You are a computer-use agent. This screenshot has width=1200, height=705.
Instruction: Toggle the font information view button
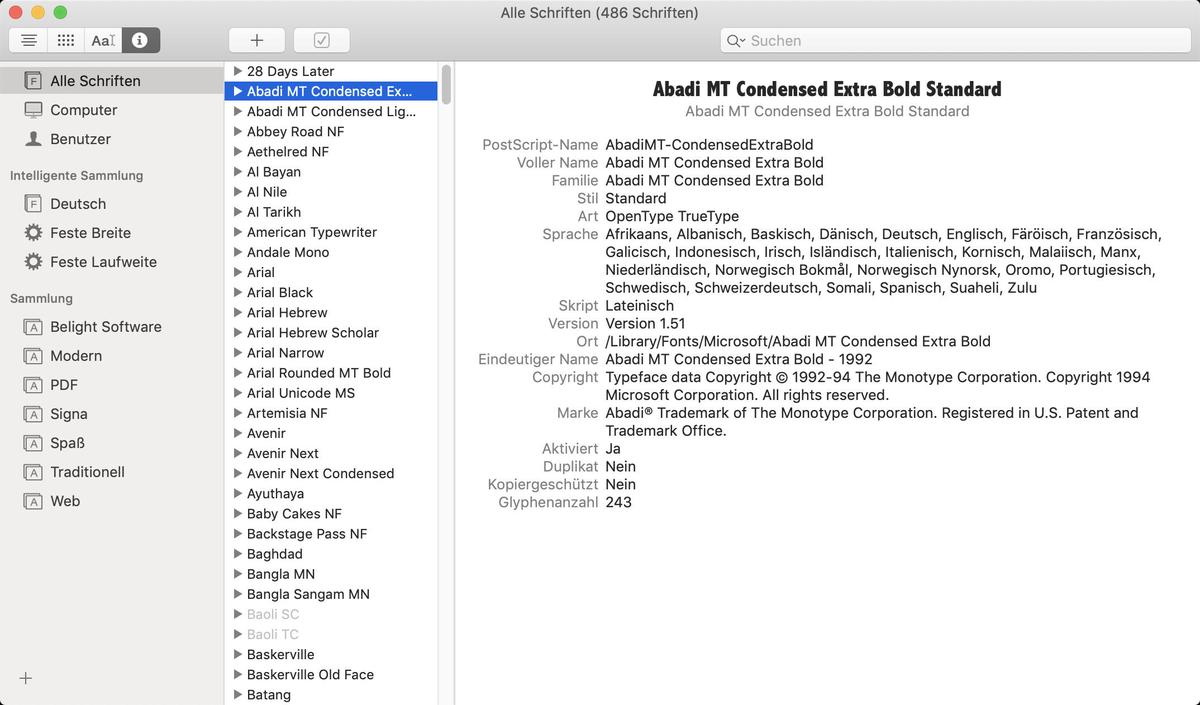[140, 40]
